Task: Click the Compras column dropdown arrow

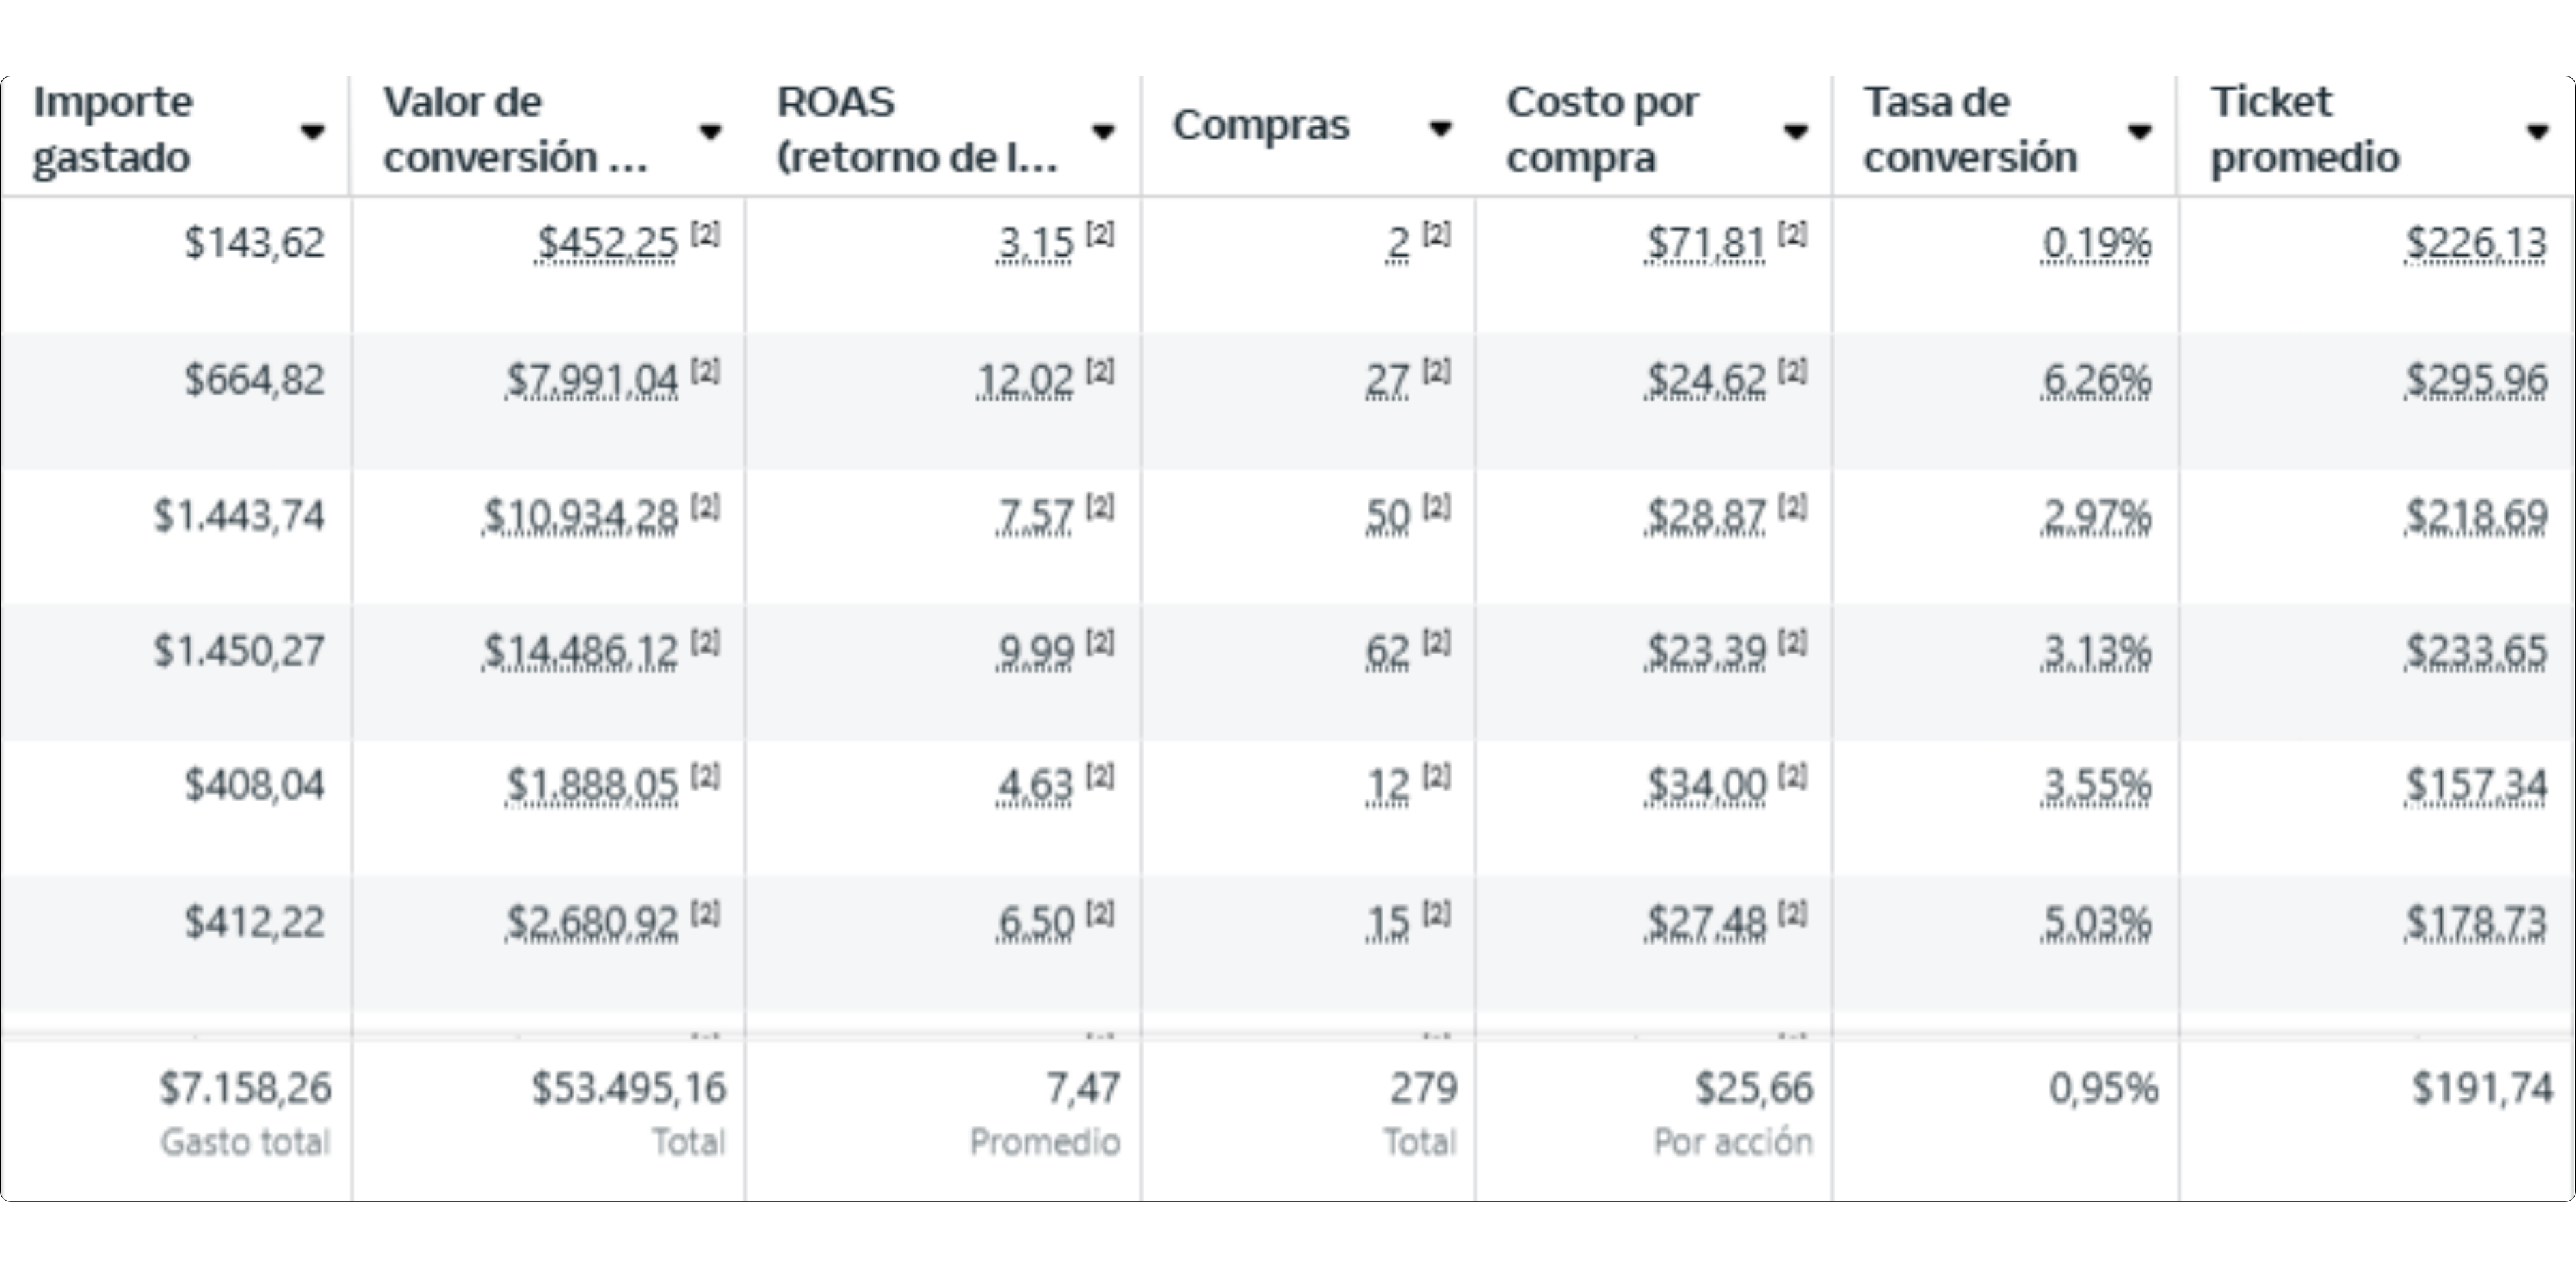Action: (1440, 128)
